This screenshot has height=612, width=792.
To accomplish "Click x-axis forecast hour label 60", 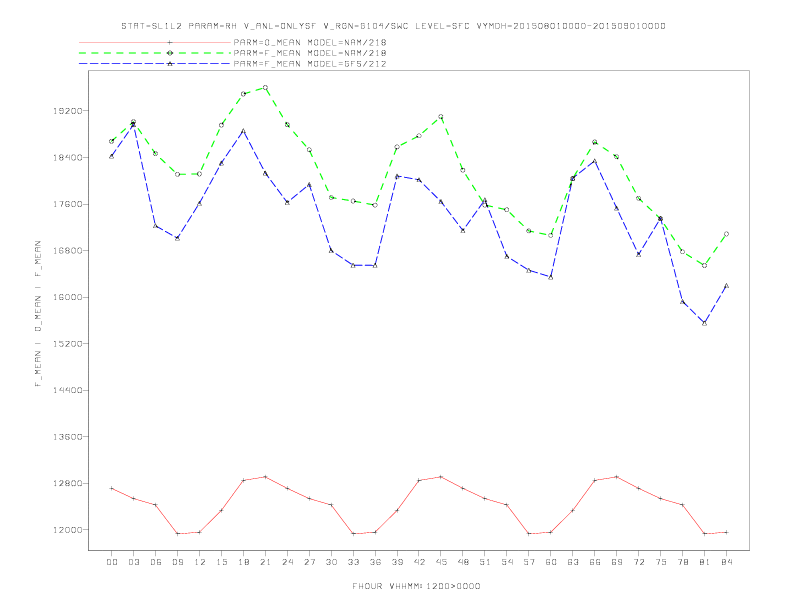I will tap(551, 562).
